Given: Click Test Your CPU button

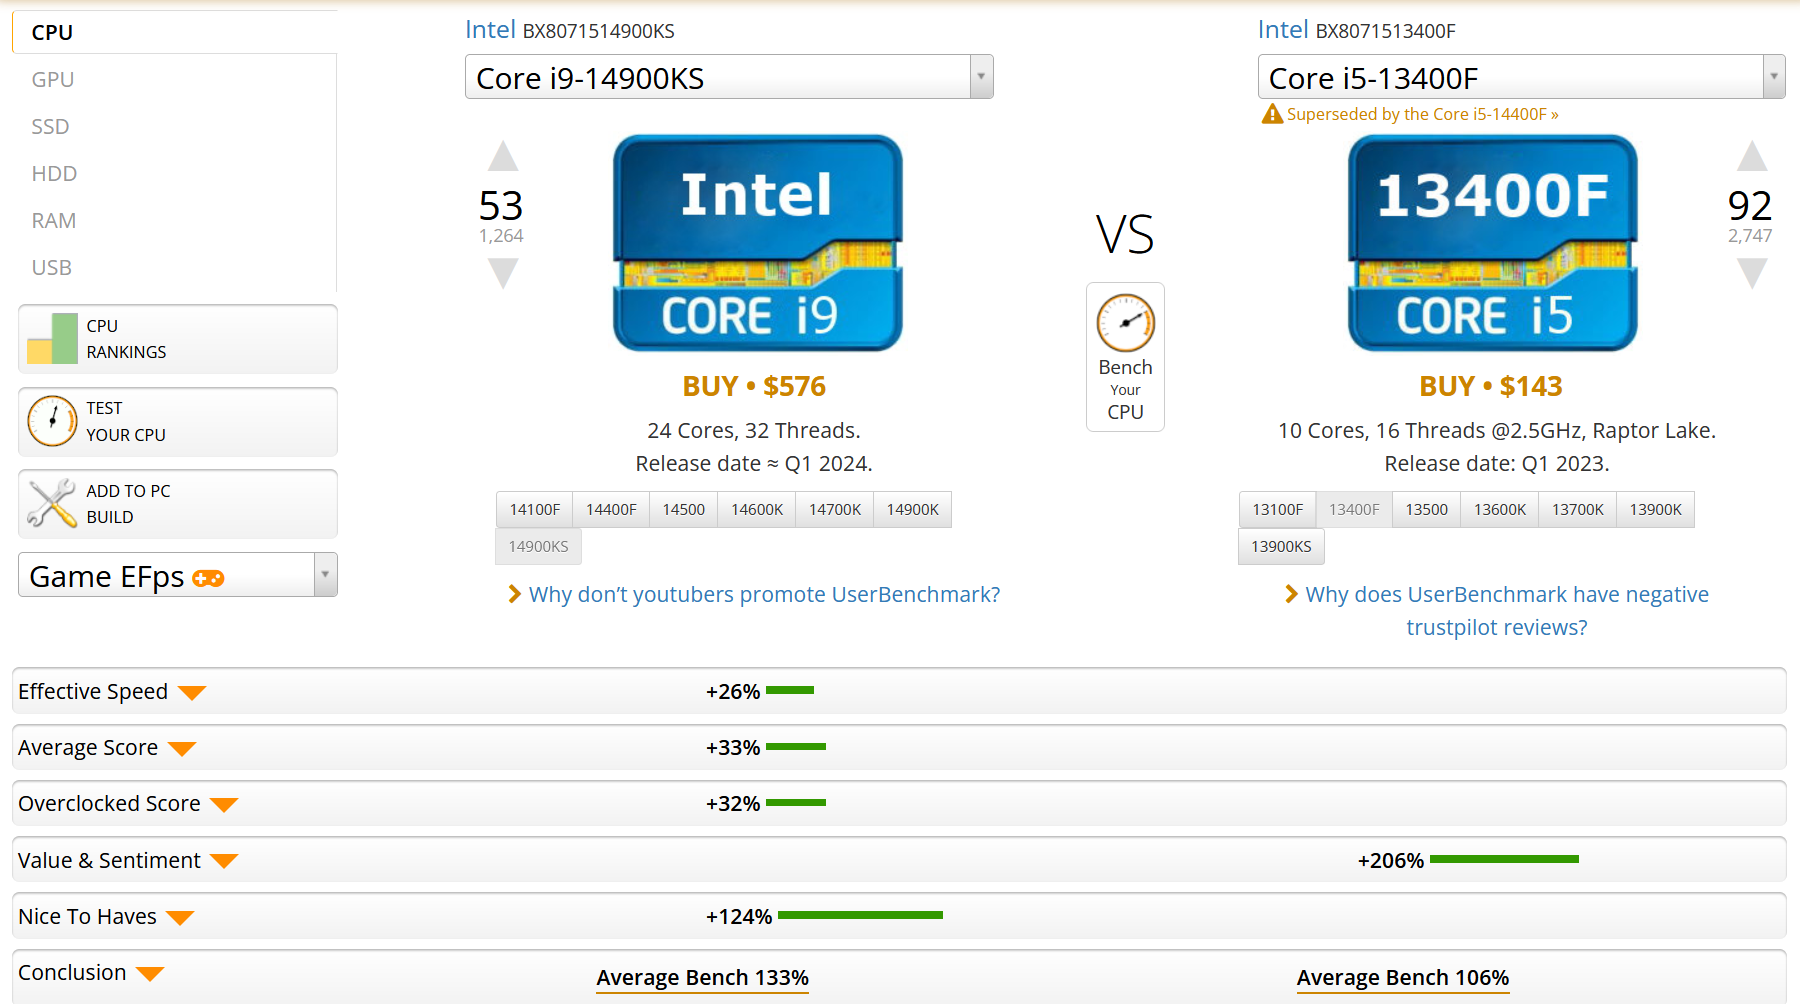Looking at the screenshot, I should point(178,421).
